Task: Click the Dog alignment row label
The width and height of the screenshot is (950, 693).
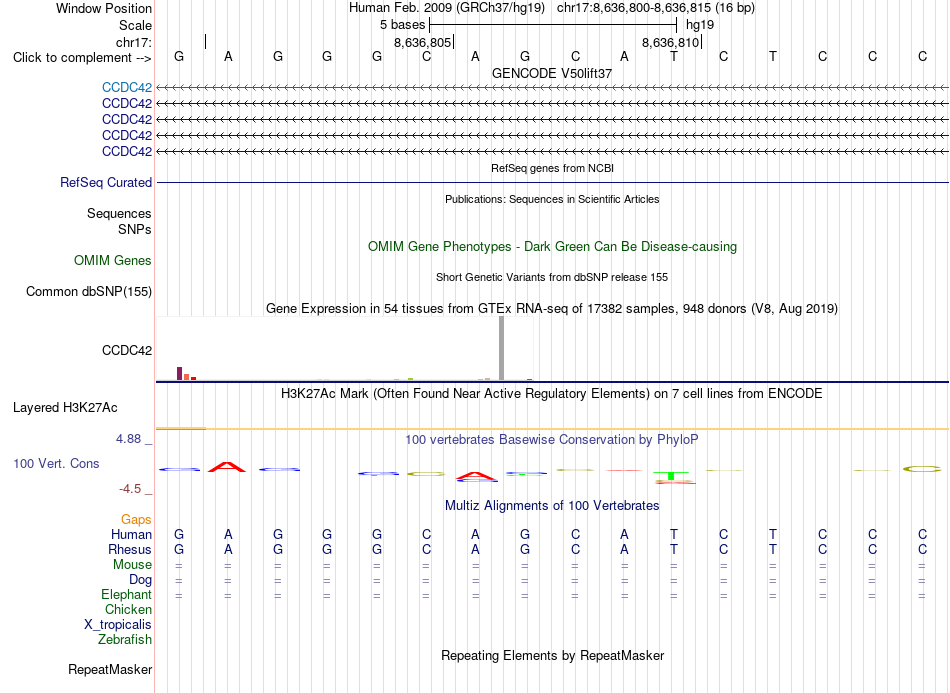Action: point(141,580)
